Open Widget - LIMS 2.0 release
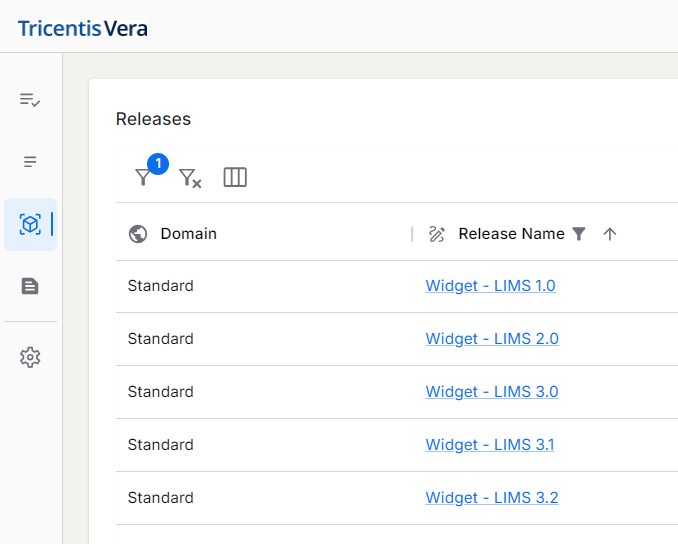Viewport: 678px width, 544px height. [492, 339]
